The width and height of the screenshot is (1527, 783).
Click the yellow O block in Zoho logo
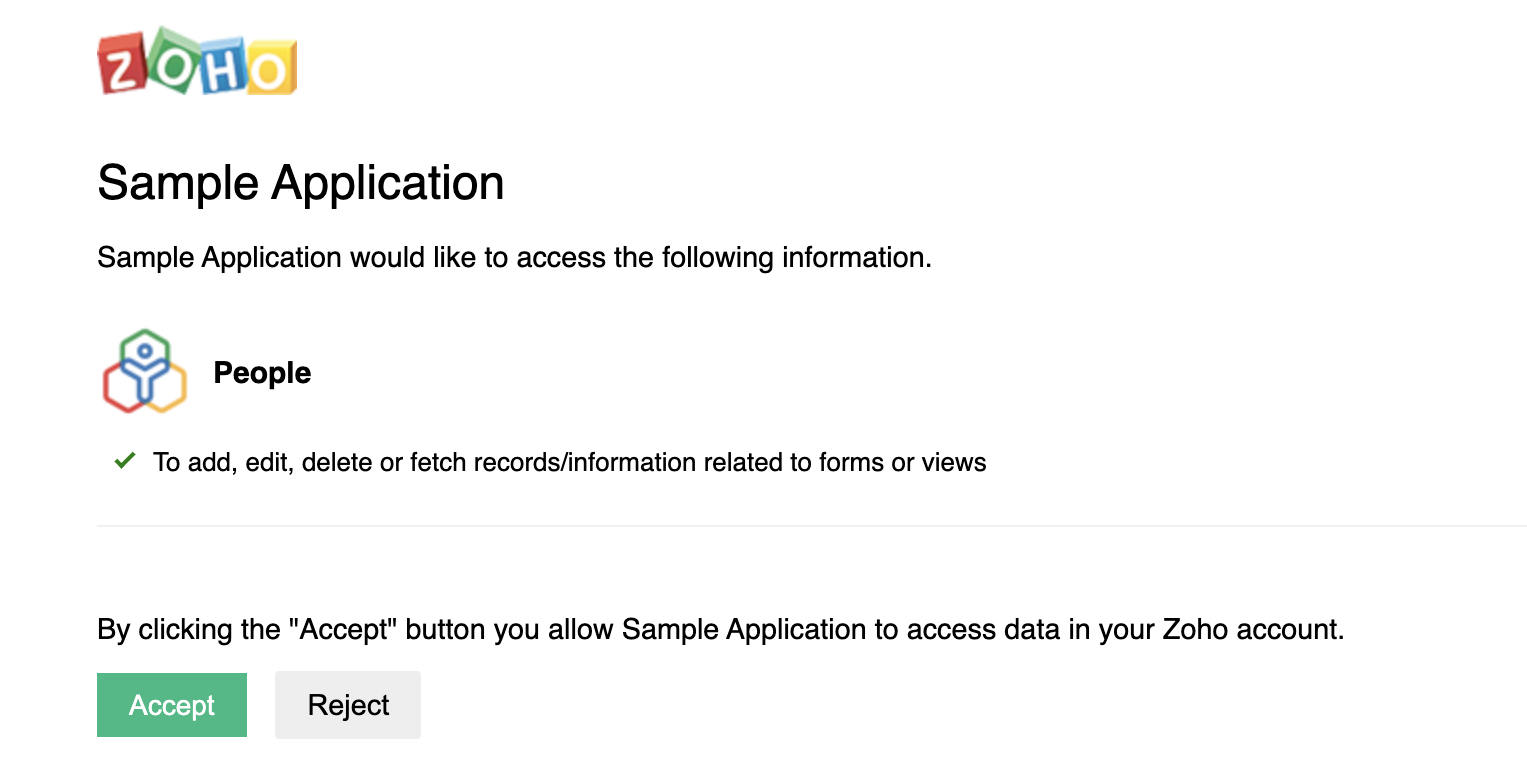(270, 70)
